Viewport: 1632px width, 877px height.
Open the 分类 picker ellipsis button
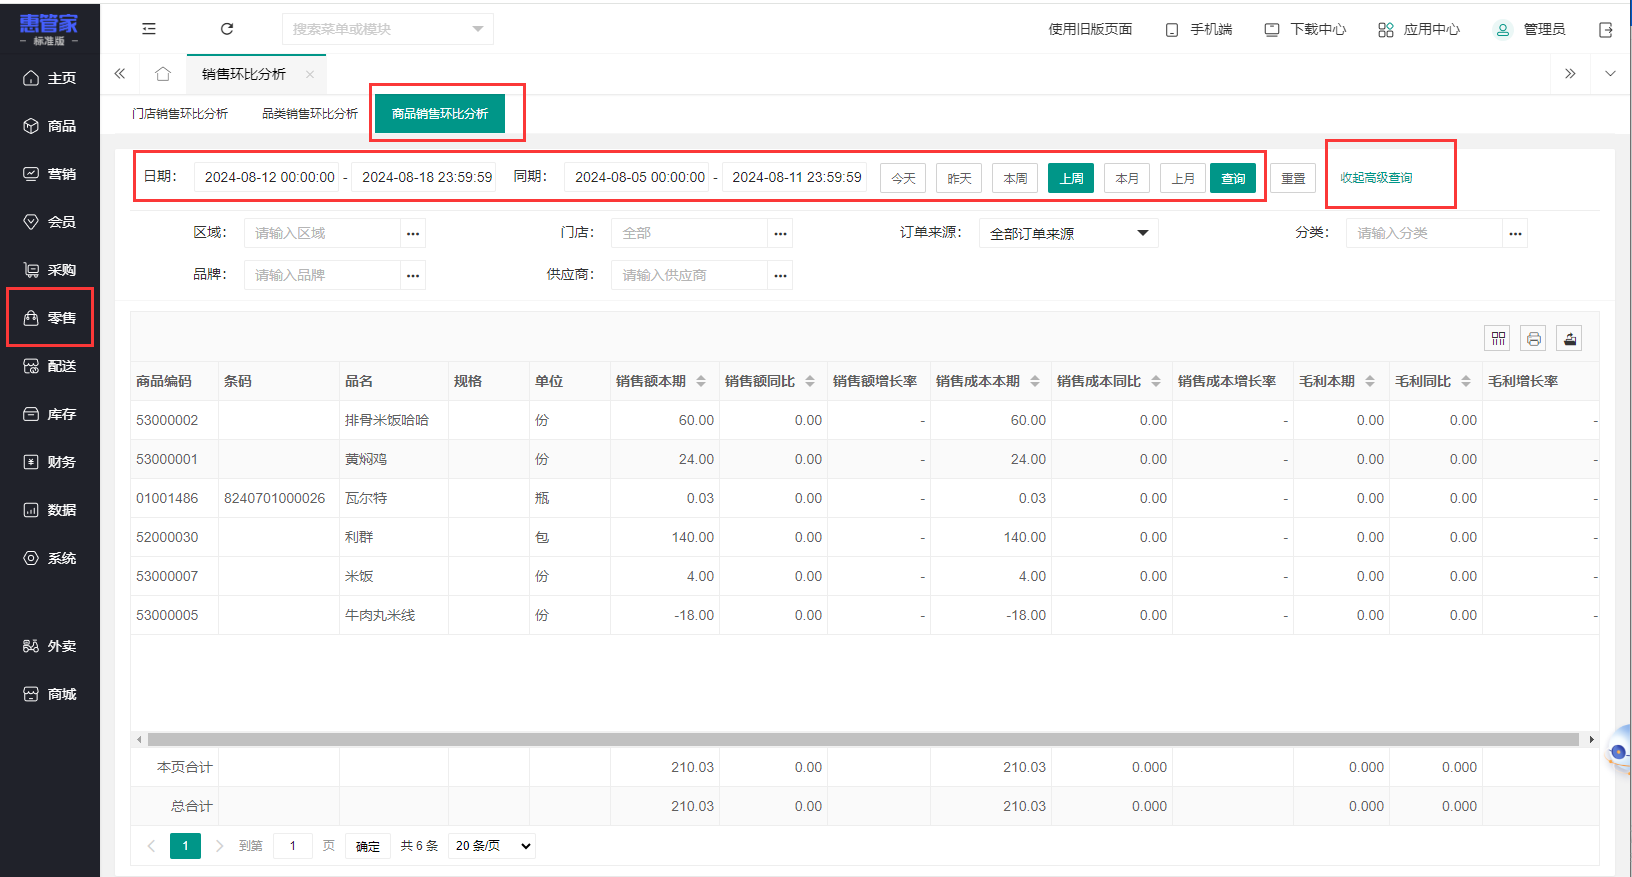pos(1515,233)
